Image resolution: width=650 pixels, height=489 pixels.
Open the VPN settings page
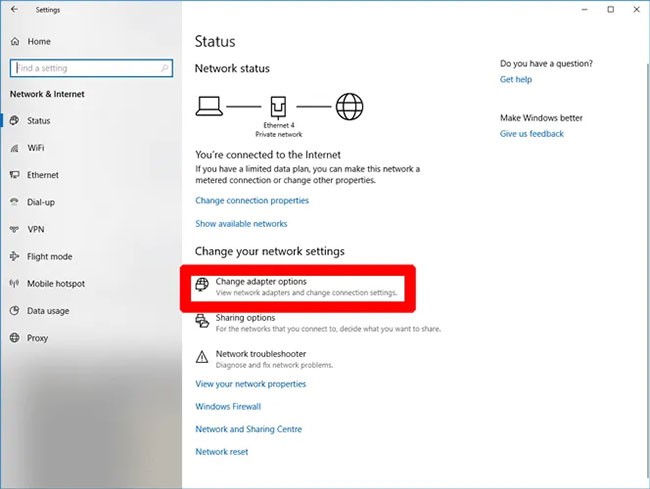[x=36, y=229]
